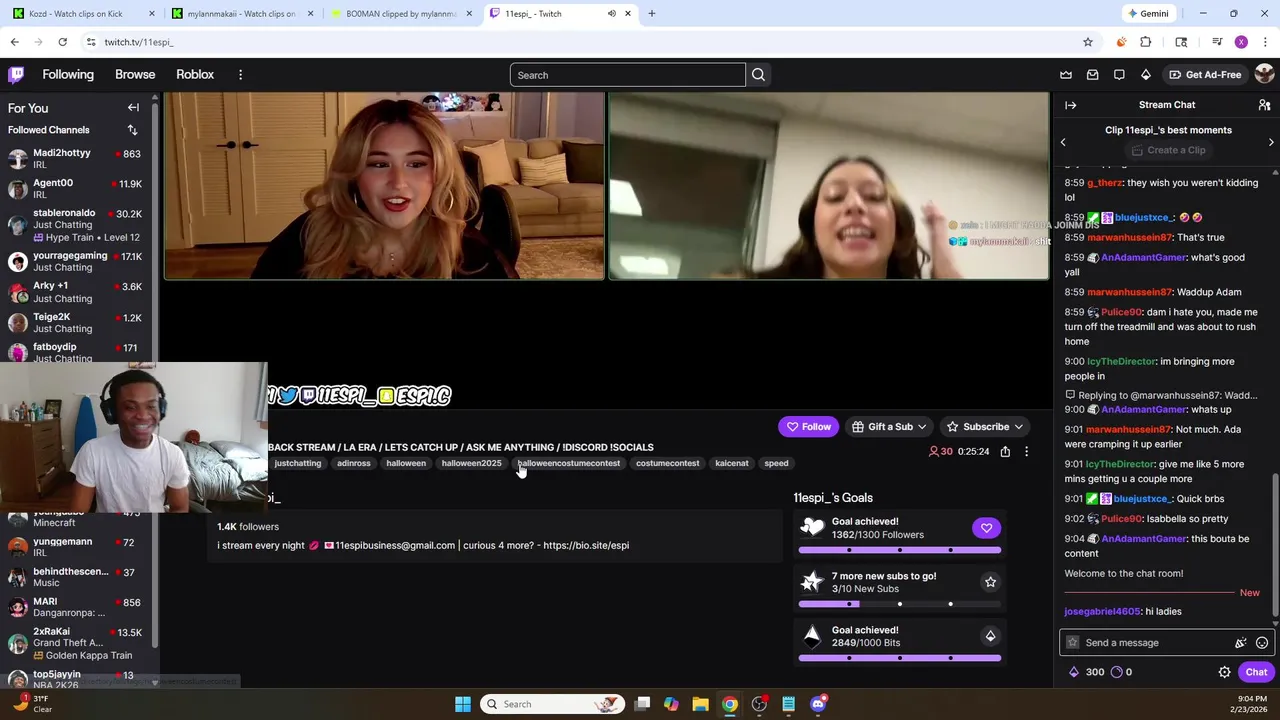Image resolution: width=1280 pixels, height=720 pixels.
Task: Open the Gemini button in Chrome
Action: tap(1147, 14)
